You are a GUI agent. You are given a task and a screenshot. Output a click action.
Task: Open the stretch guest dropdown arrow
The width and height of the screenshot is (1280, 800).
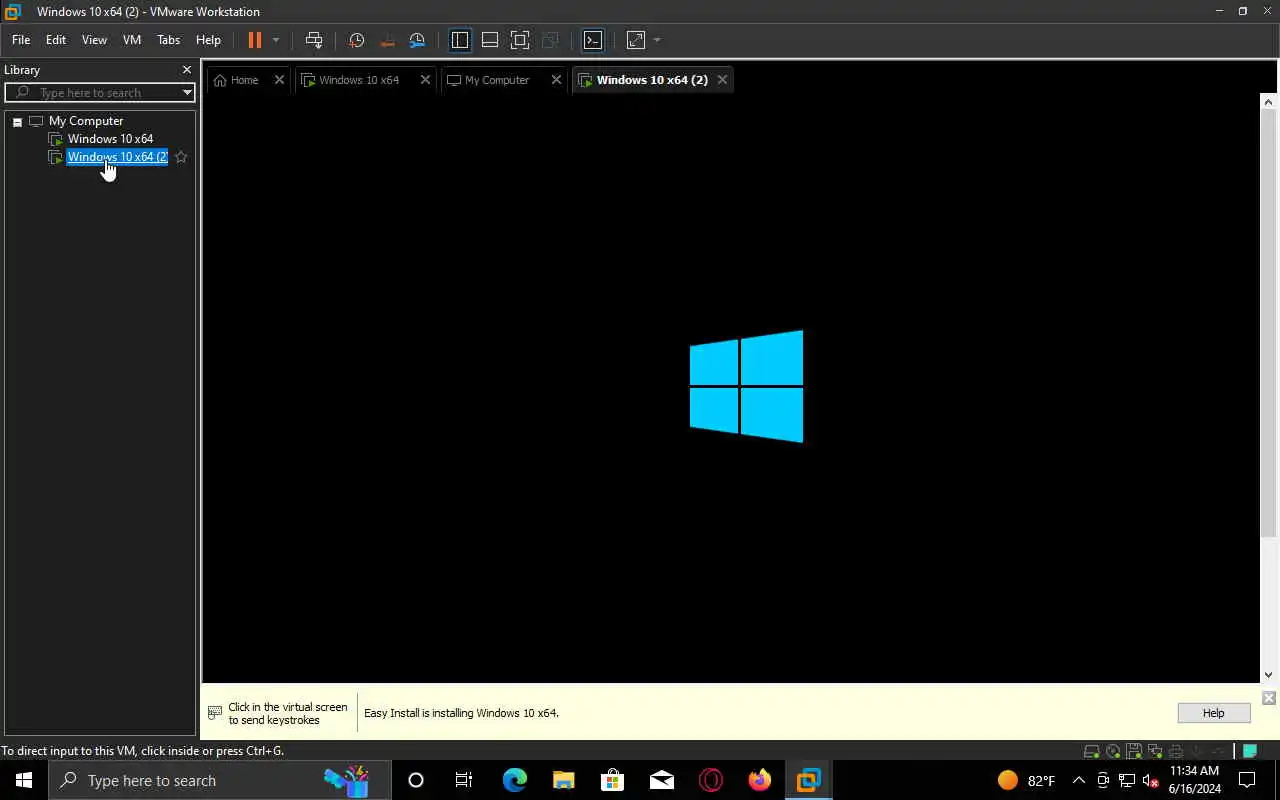point(657,40)
